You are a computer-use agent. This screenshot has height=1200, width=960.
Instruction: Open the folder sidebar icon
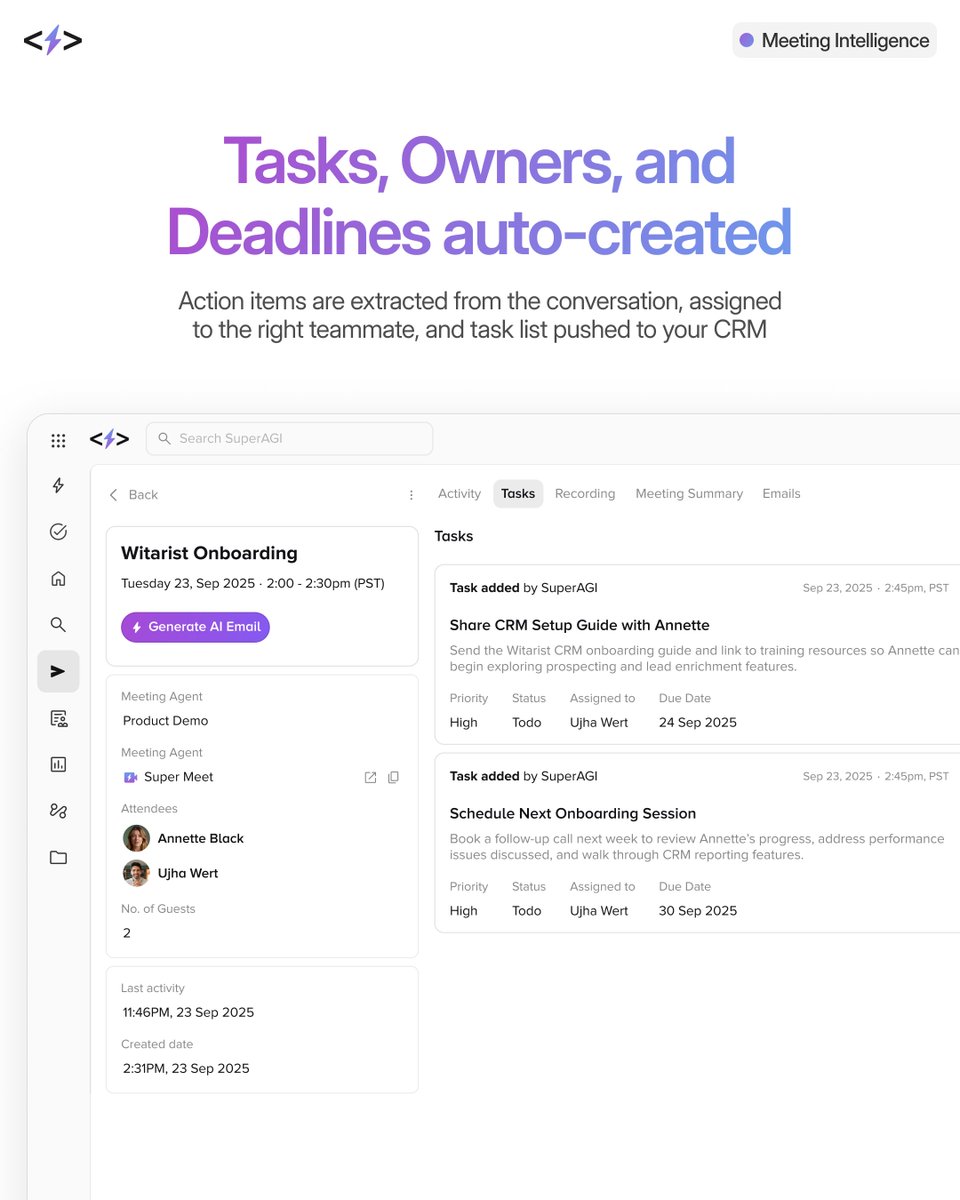tap(58, 857)
